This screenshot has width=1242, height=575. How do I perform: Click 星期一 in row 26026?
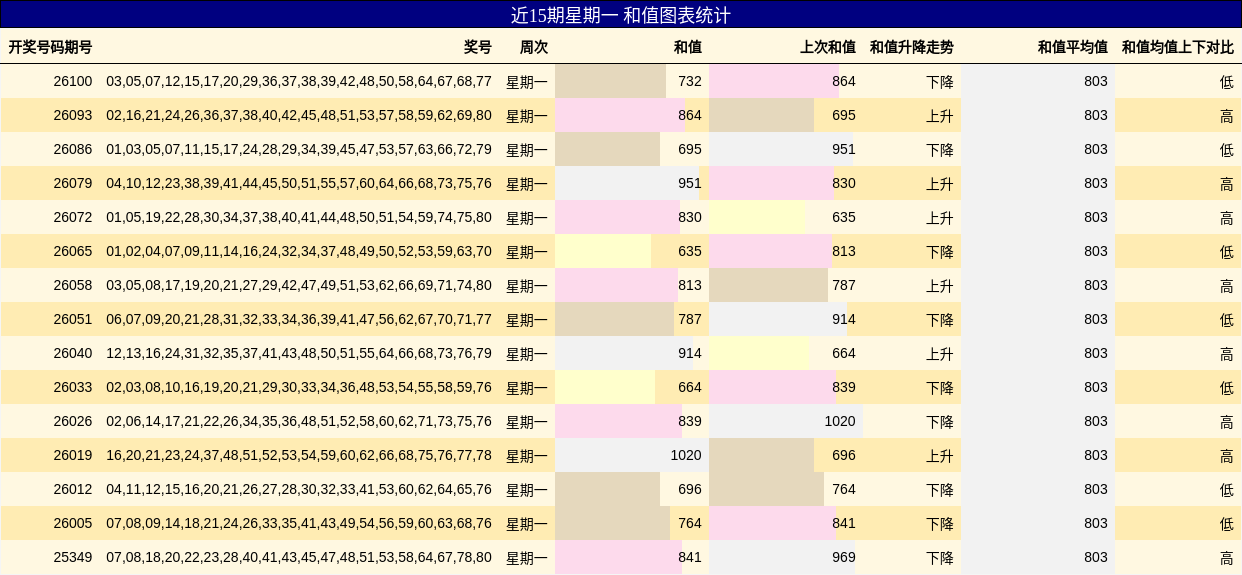pyautogui.click(x=527, y=422)
